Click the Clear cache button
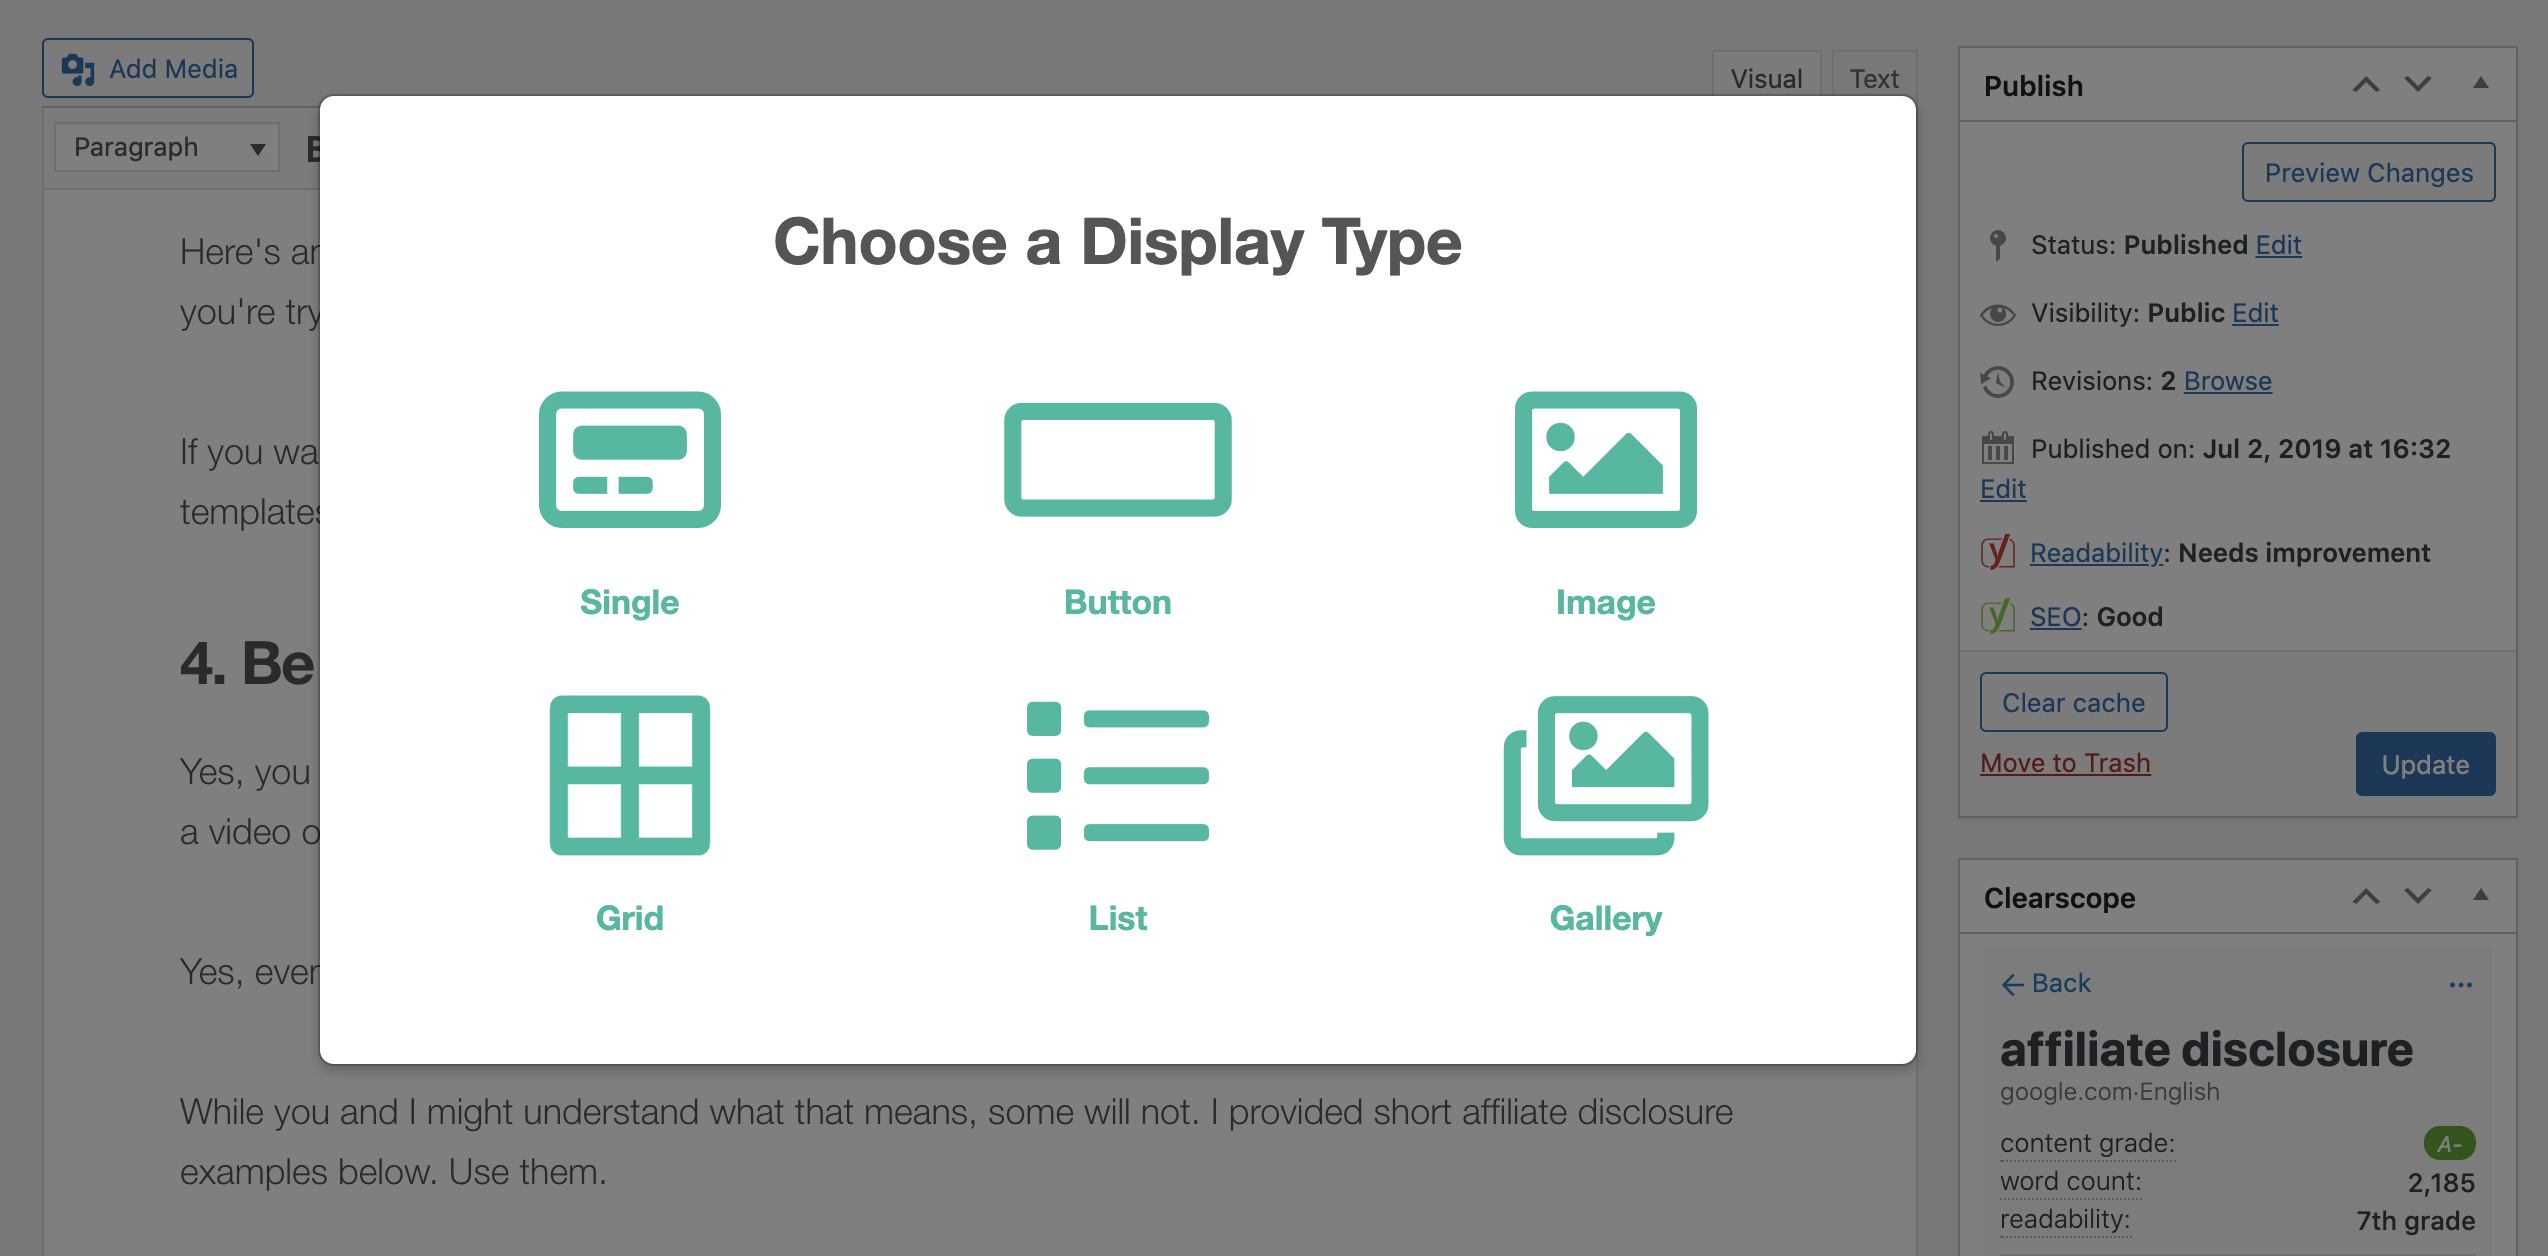 click(2074, 702)
